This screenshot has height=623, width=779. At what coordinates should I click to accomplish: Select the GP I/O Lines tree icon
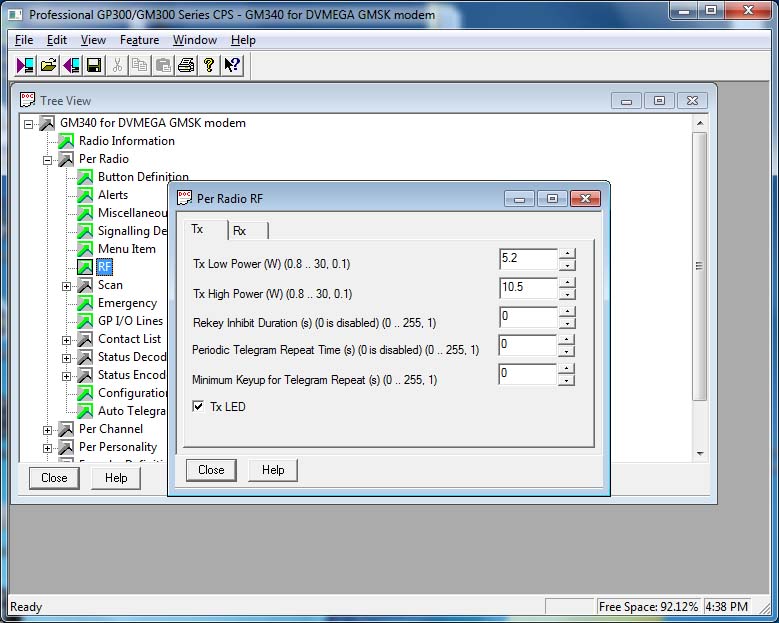point(85,321)
